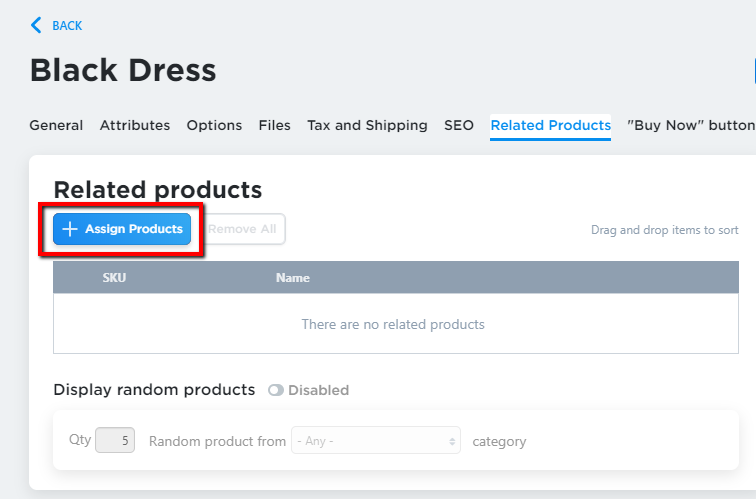
Task: Click the Qty input field
Action: coord(115,440)
